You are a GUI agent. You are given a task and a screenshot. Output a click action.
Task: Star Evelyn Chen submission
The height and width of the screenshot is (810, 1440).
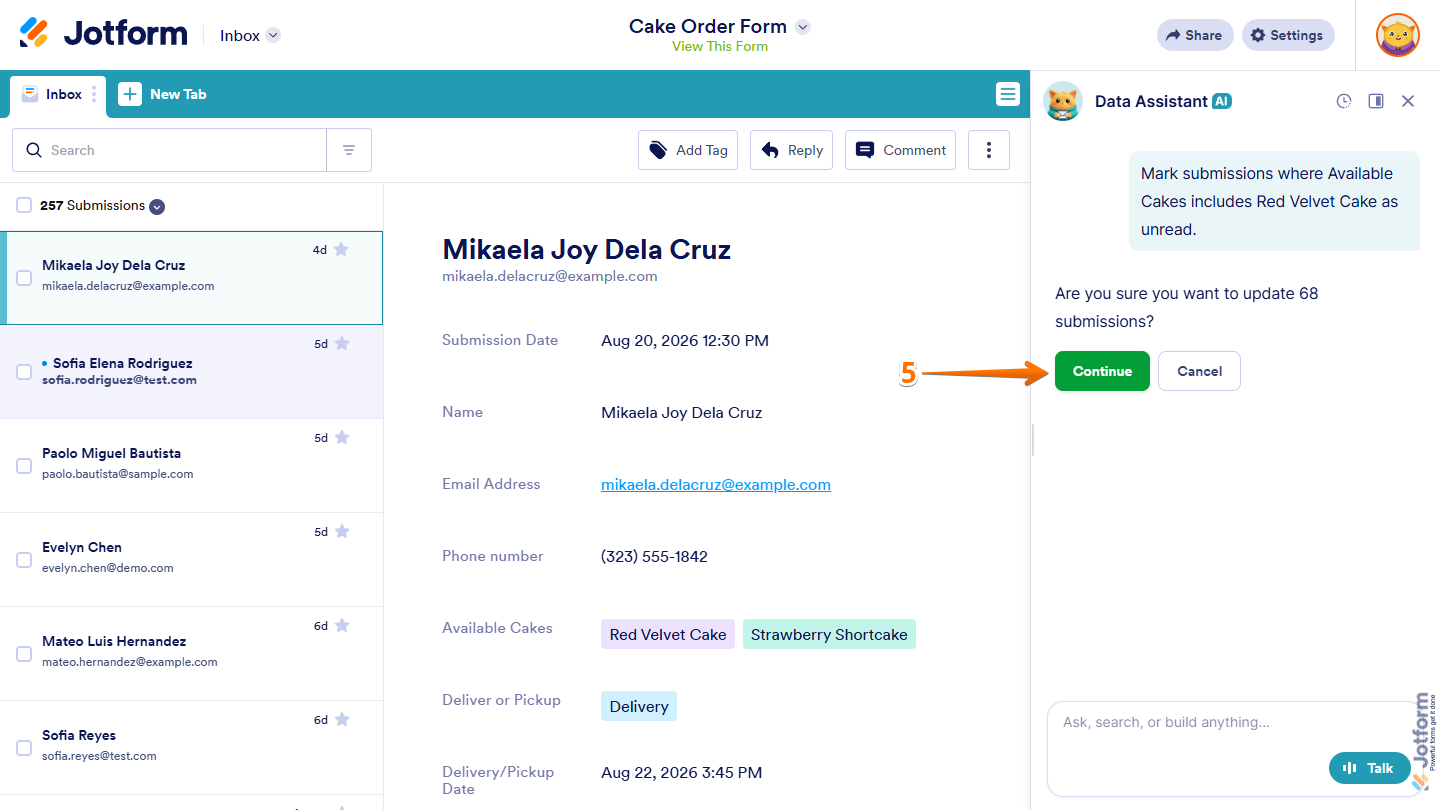[x=342, y=531]
